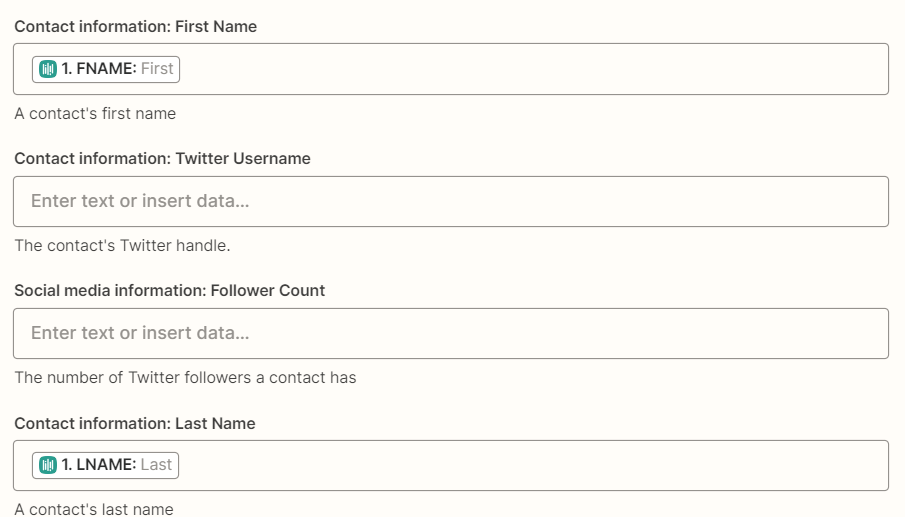This screenshot has height=517, width=905.
Task: Click the teal app icon in FNAME pill
Action: pyautogui.click(x=48, y=69)
